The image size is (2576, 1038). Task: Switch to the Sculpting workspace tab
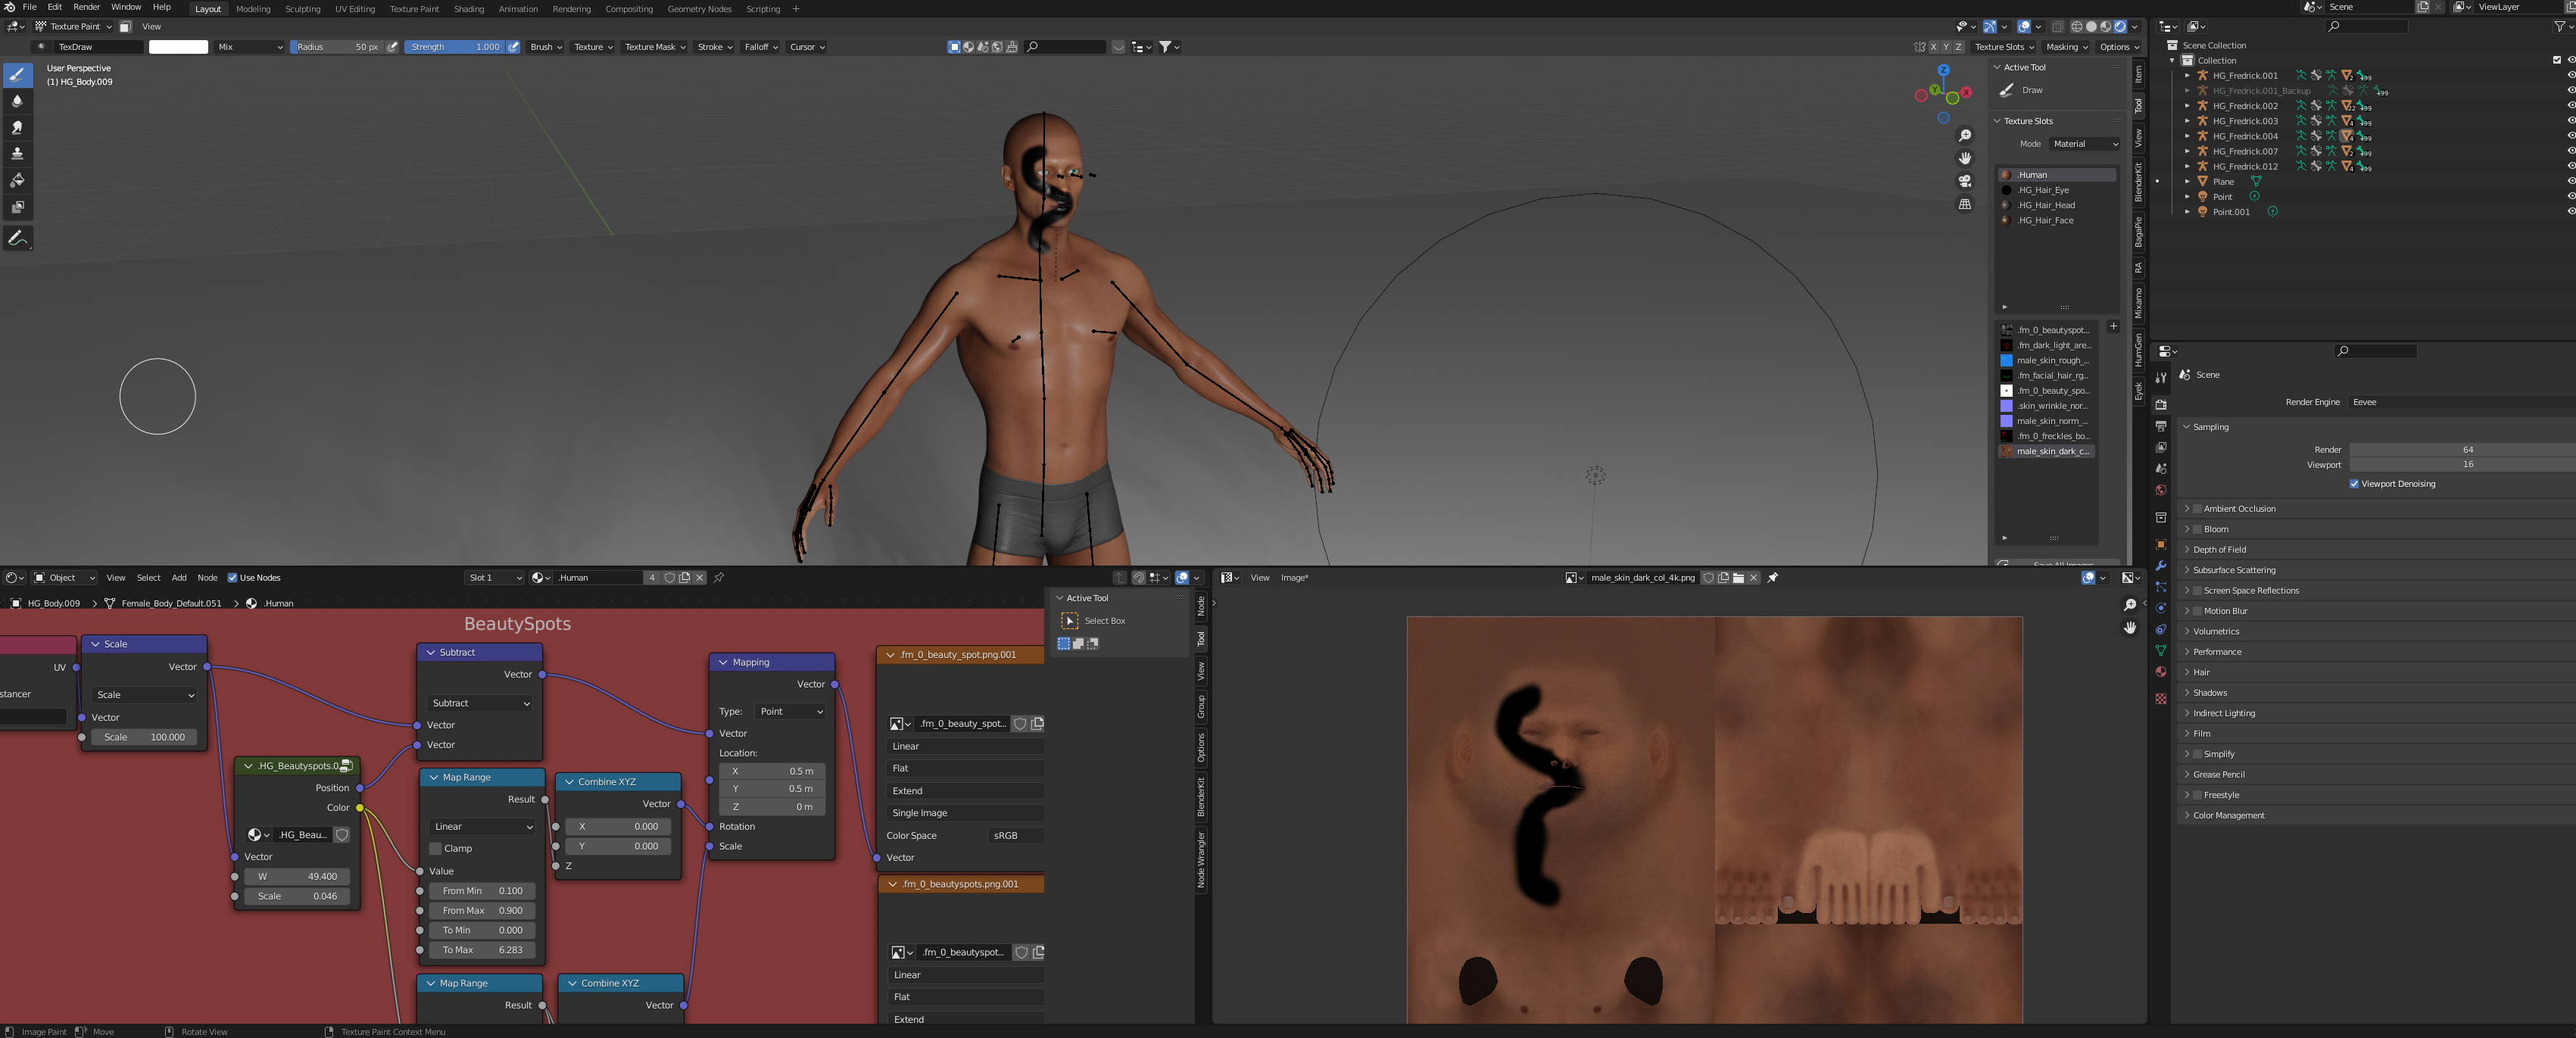(303, 9)
